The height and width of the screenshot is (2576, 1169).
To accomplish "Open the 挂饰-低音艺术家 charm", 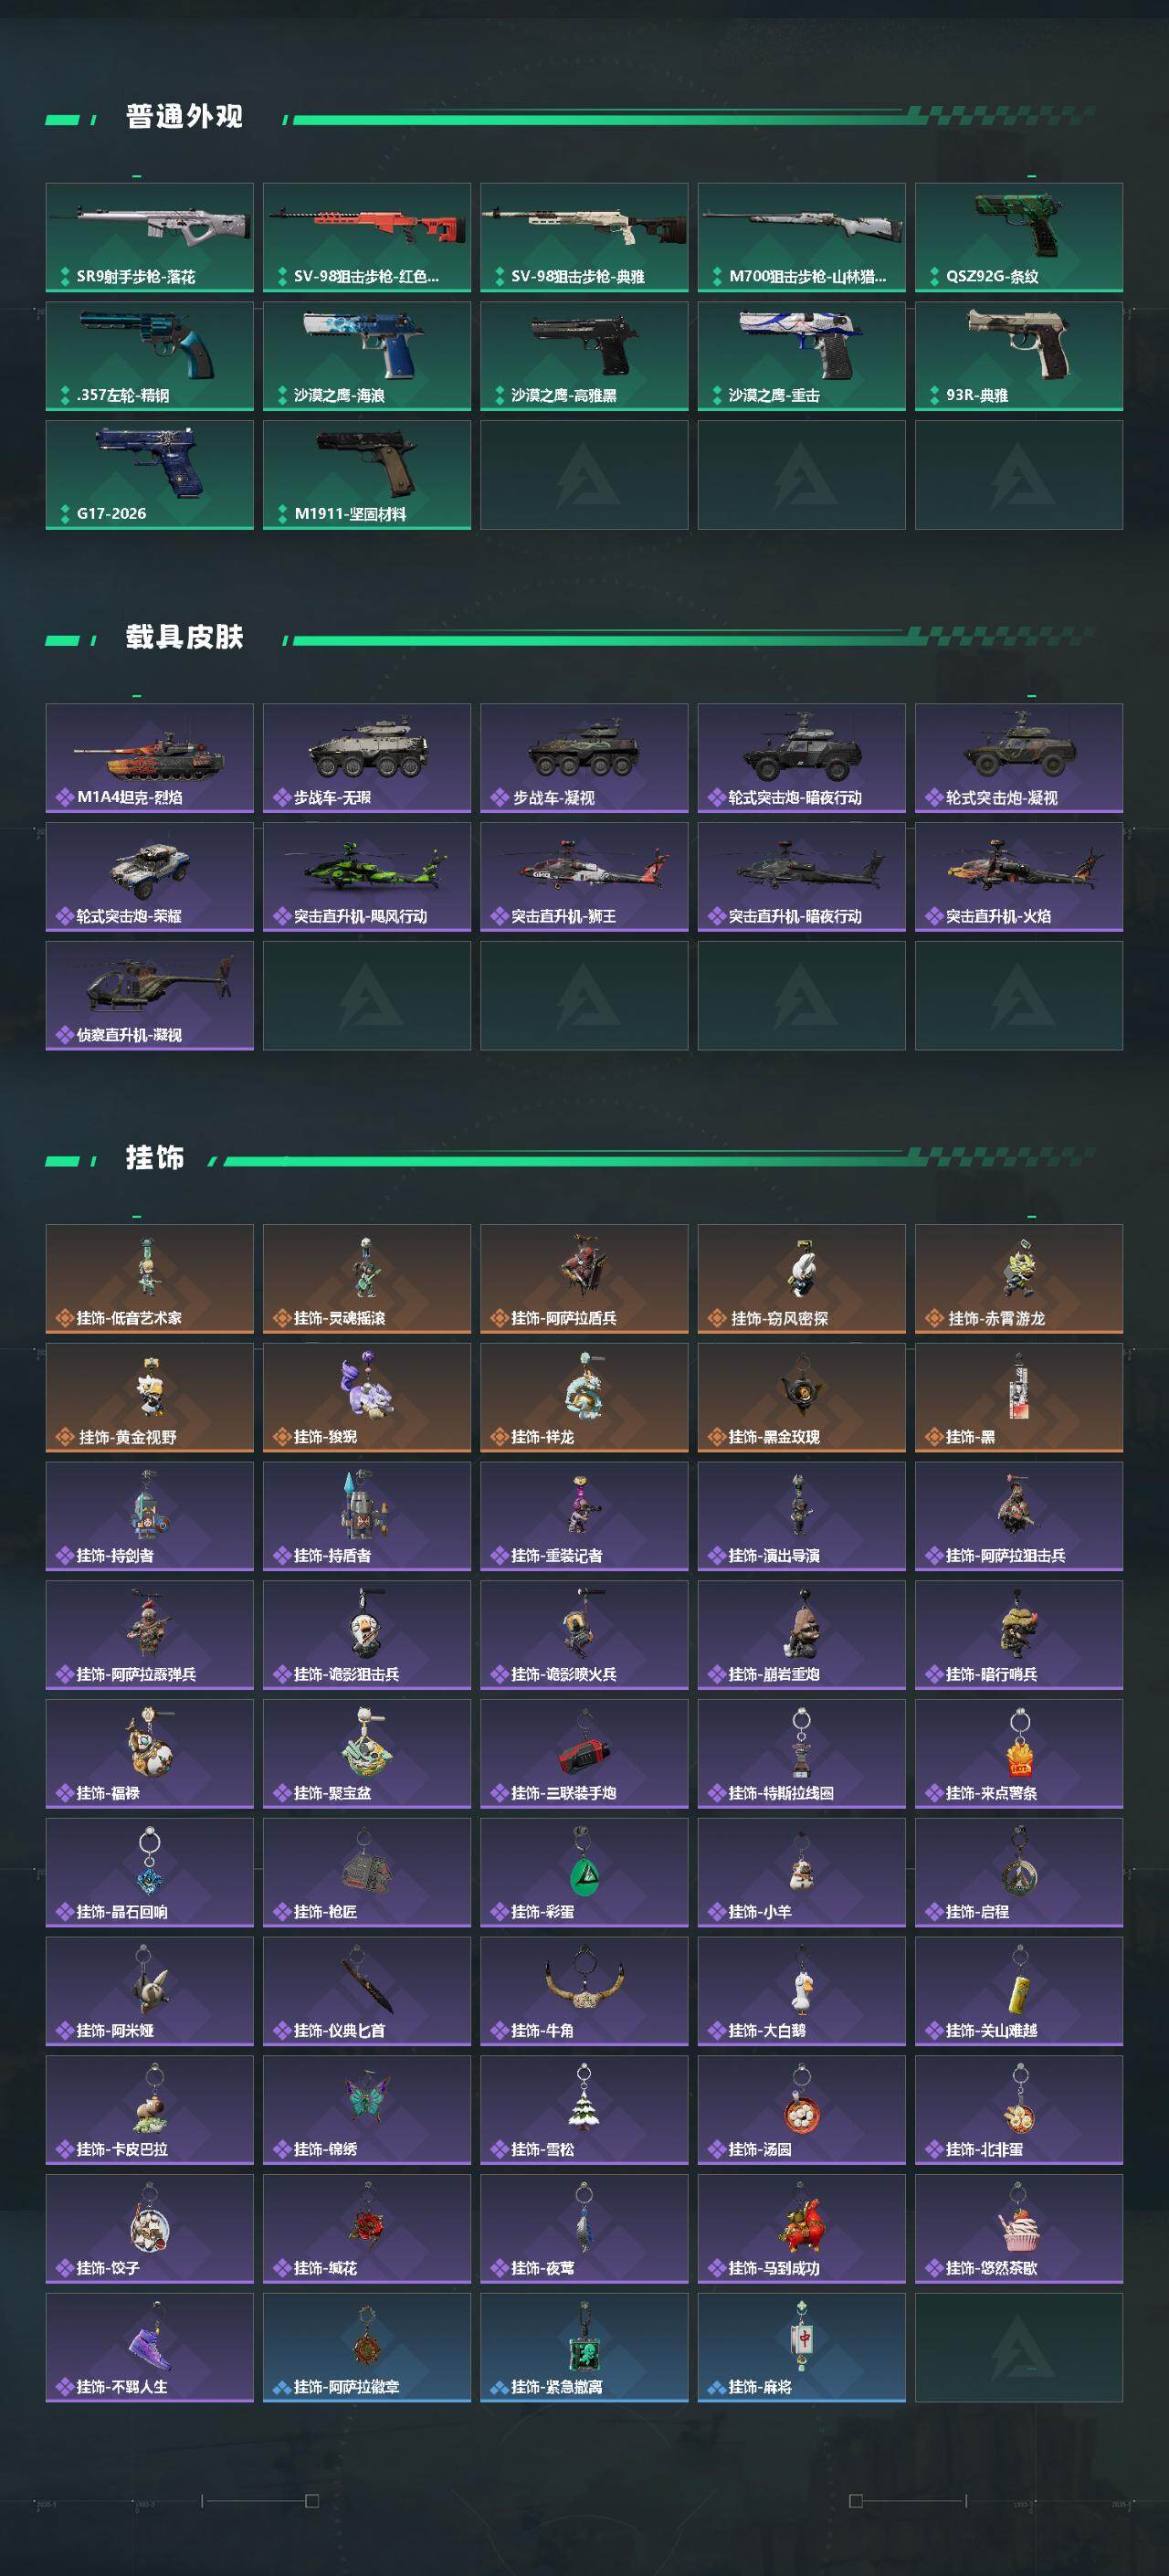I will pos(149,1279).
